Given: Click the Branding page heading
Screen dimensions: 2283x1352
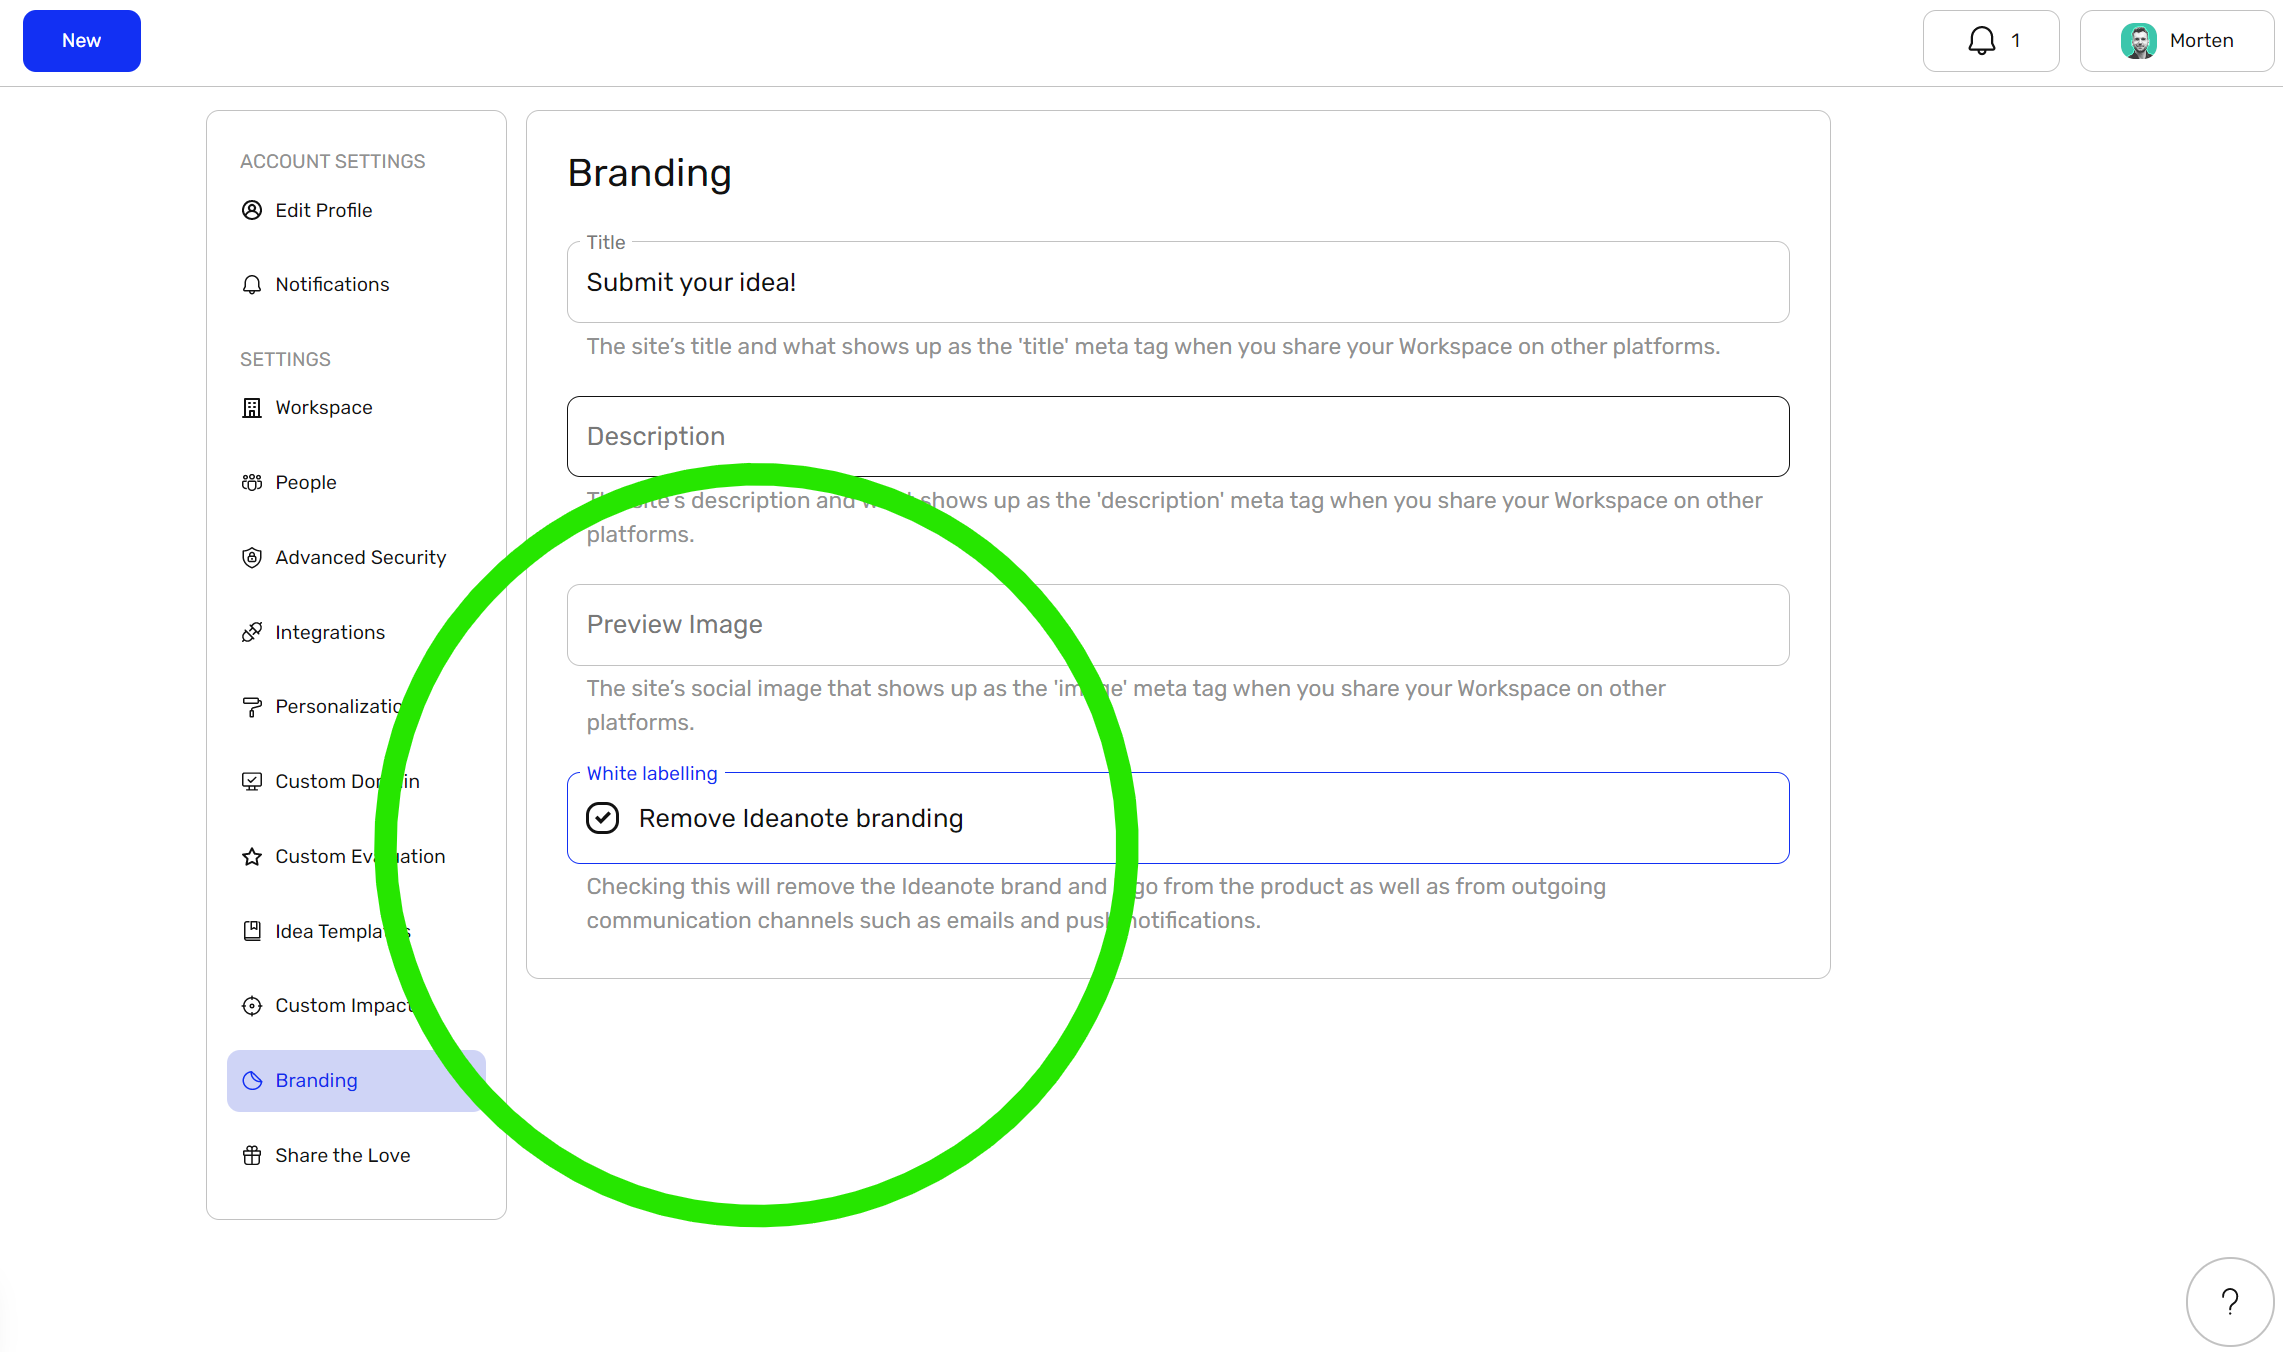Looking at the screenshot, I should pyautogui.click(x=650, y=173).
